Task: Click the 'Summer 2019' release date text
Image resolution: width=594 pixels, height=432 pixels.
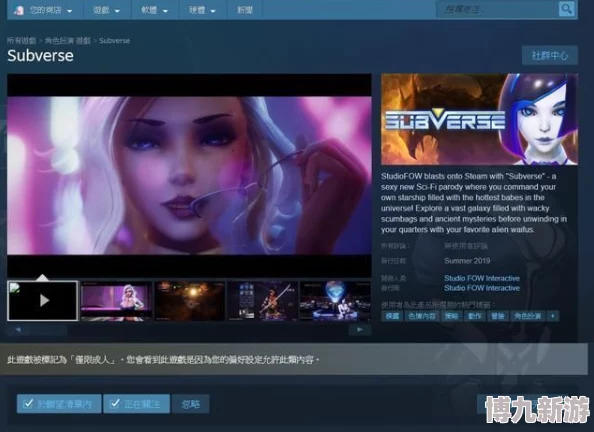Action: [x=467, y=261]
